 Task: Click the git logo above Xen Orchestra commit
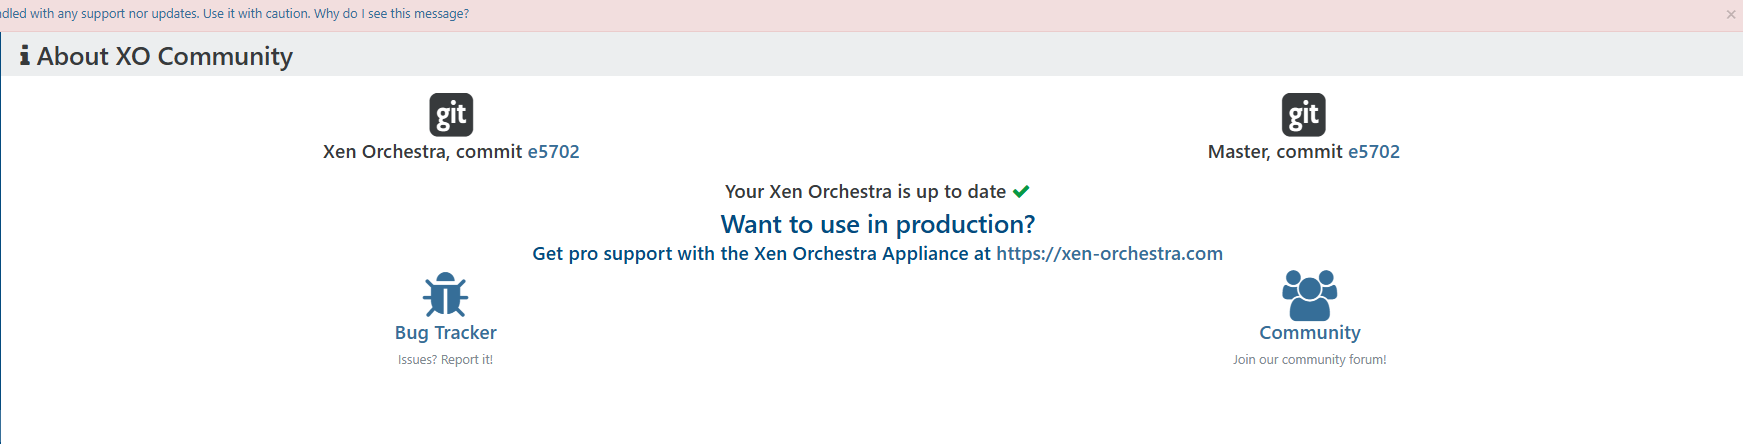pyautogui.click(x=451, y=115)
